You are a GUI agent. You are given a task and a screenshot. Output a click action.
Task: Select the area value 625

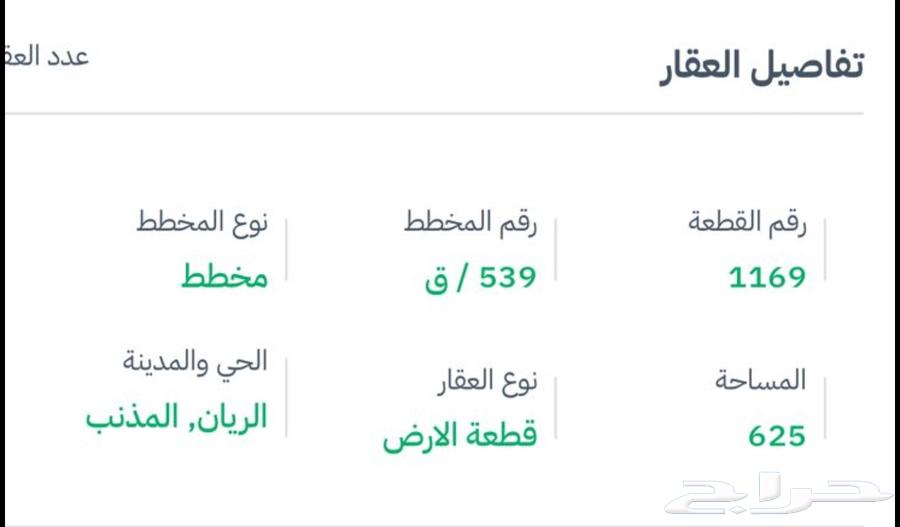pyautogui.click(x=776, y=435)
